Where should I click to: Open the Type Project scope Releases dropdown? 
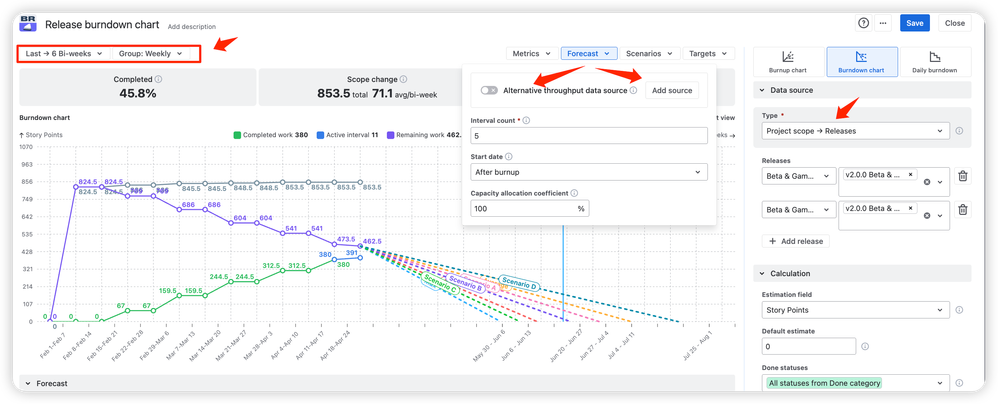(x=855, y=131)
